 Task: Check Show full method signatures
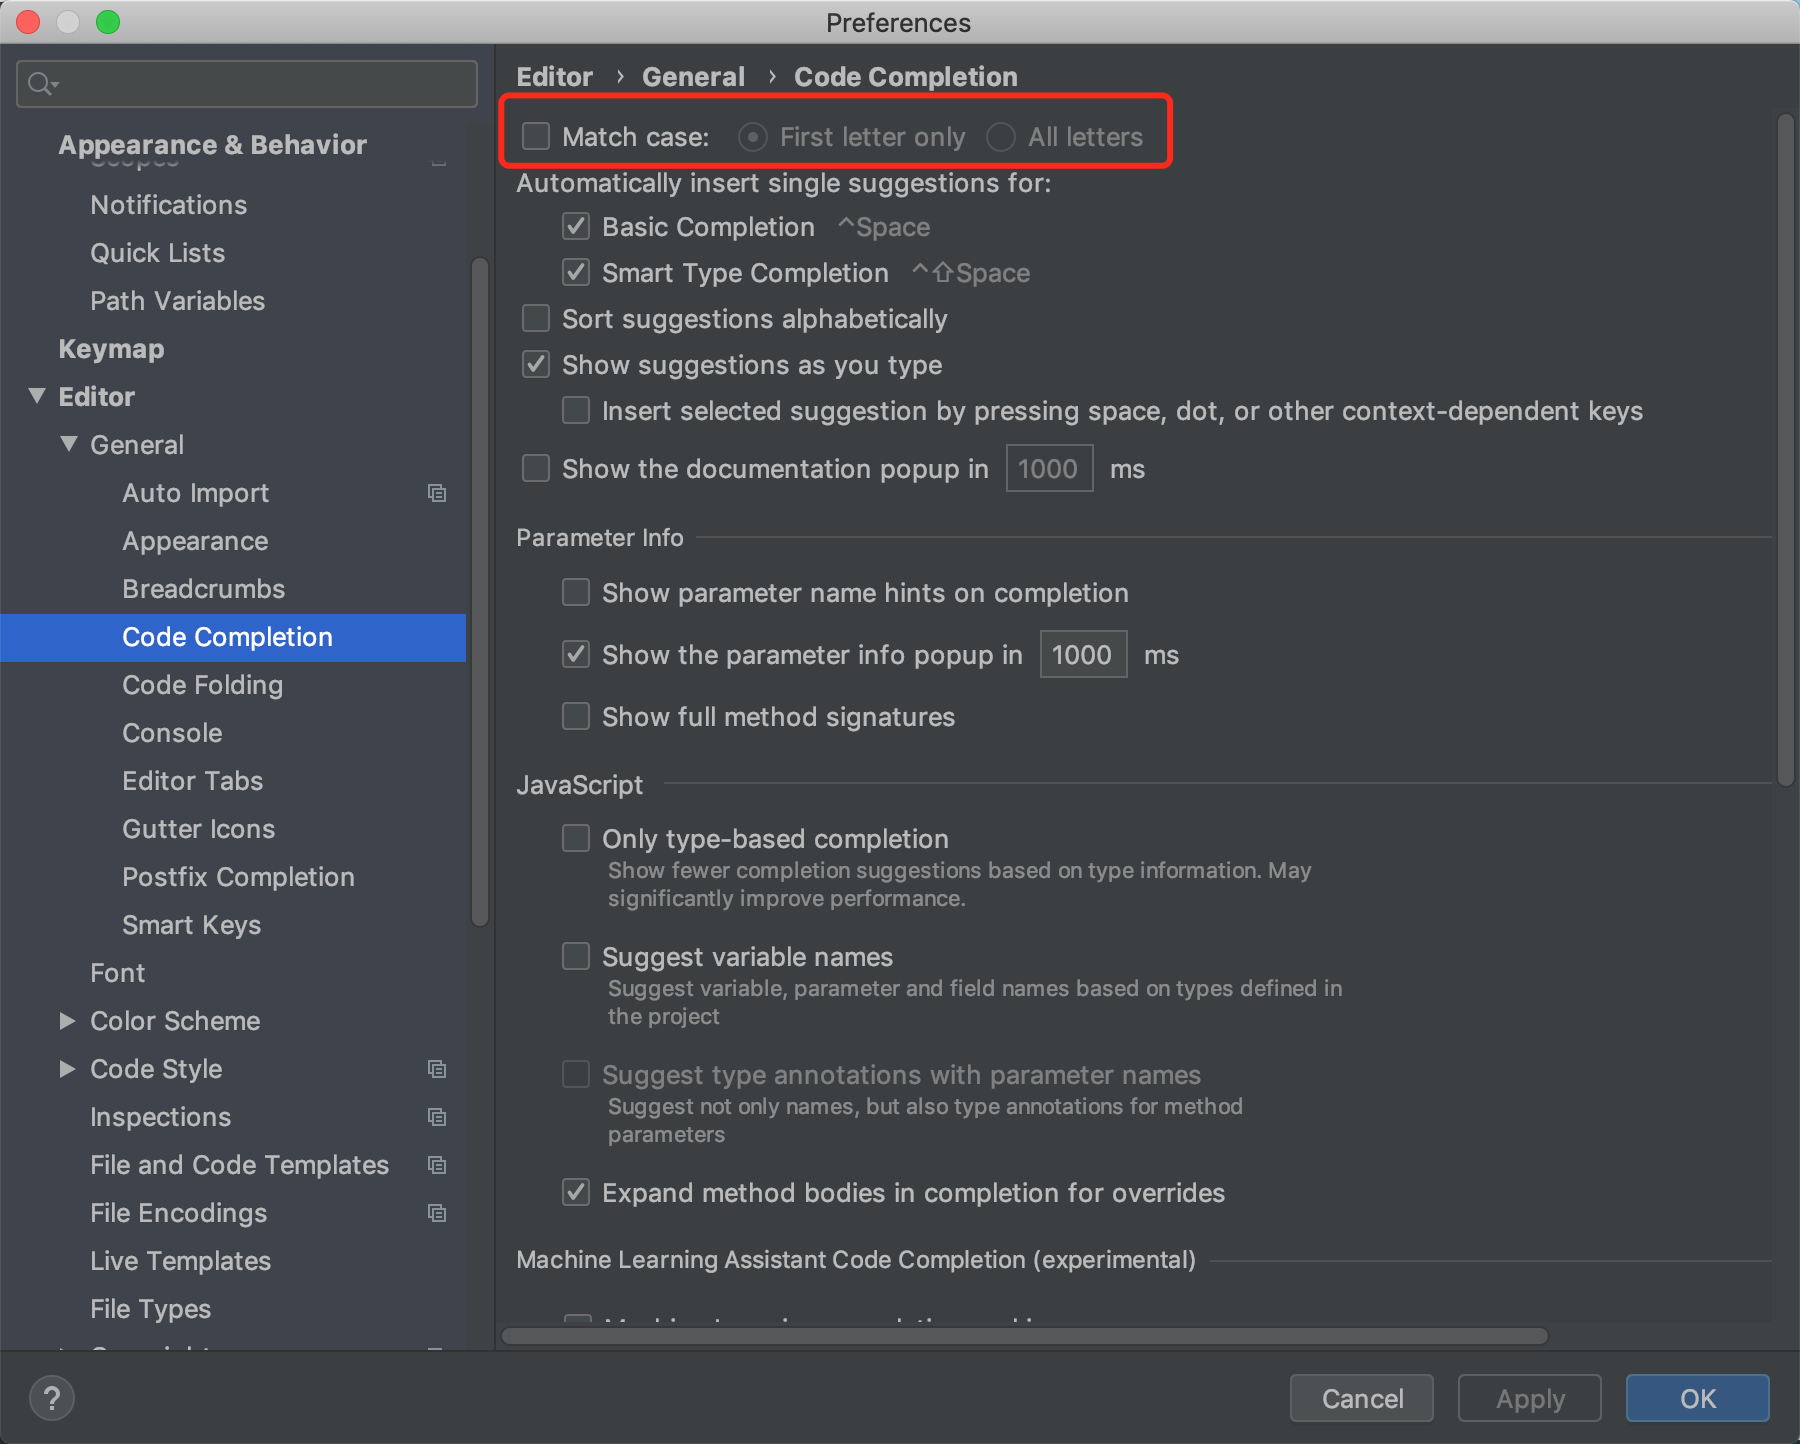(575, 716)
